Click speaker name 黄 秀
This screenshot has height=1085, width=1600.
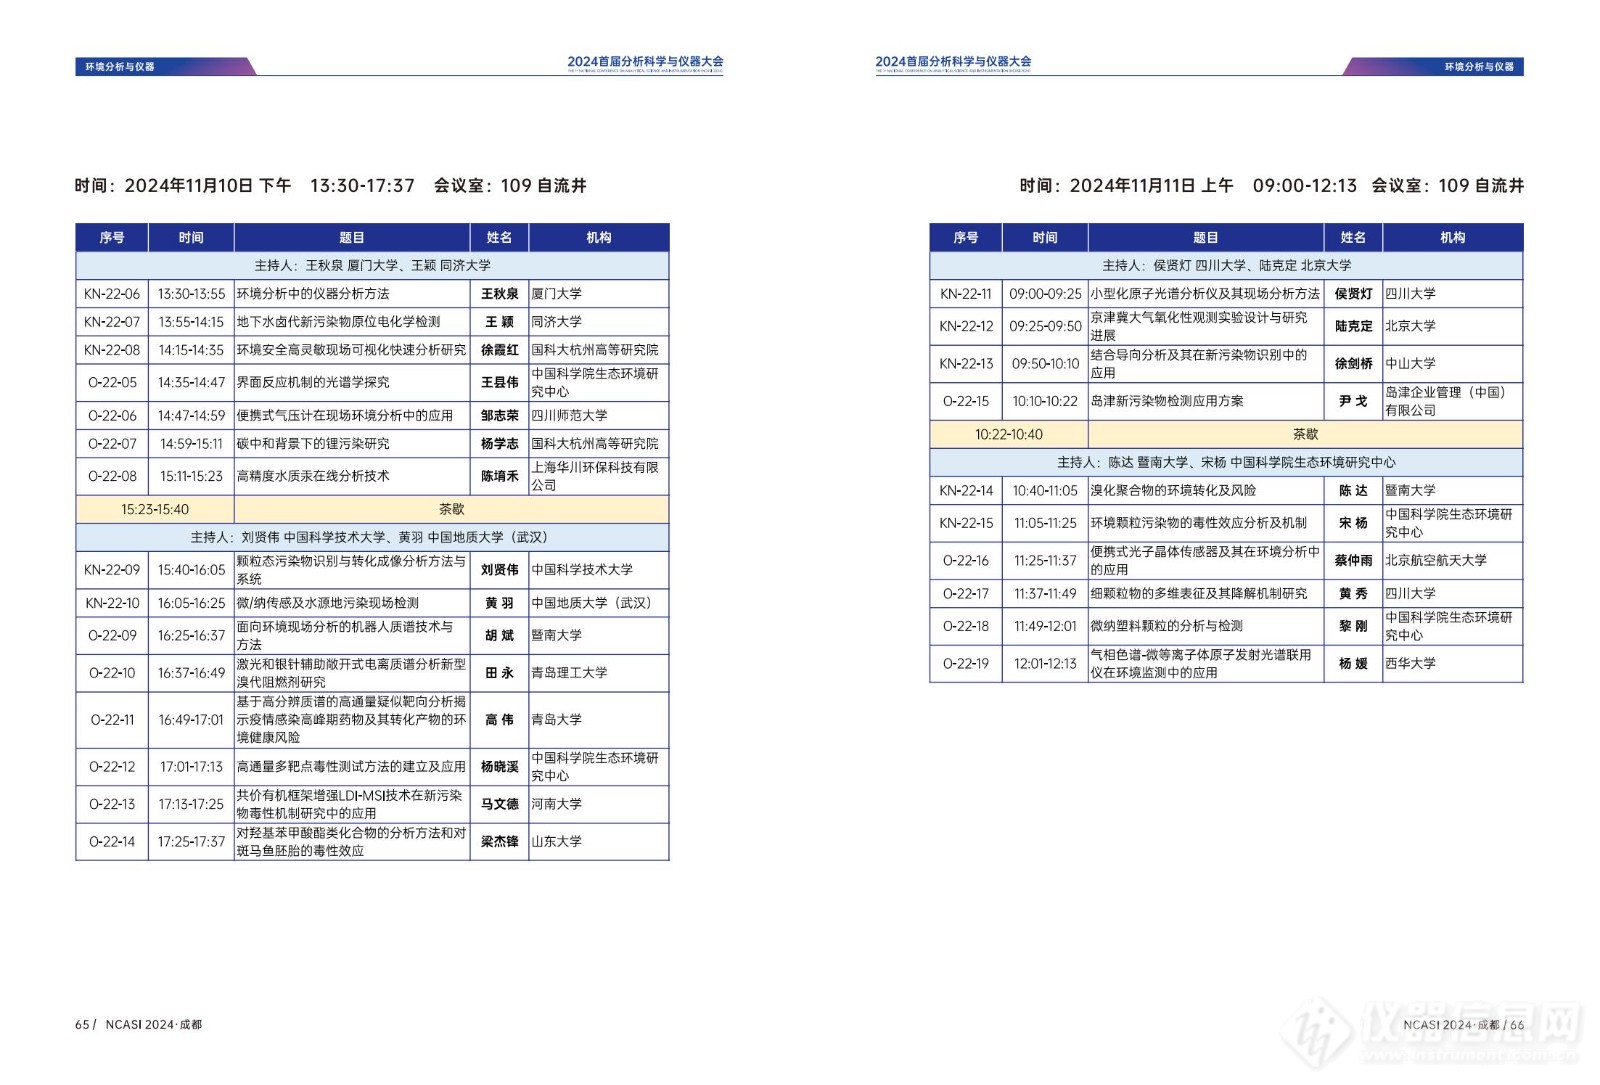pos(1353,594)
